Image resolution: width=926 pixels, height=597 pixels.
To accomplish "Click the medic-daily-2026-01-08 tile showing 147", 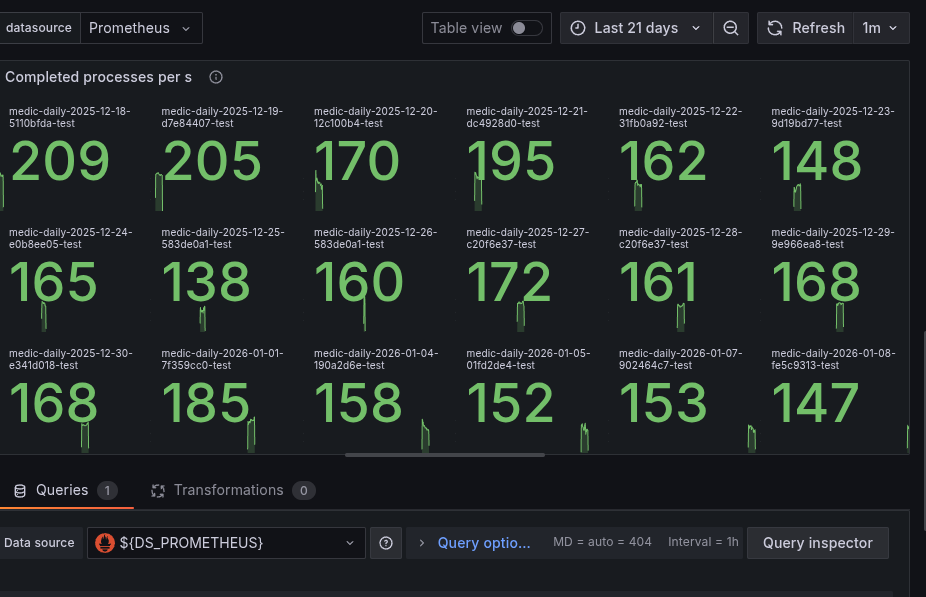I will coord(815,404).
